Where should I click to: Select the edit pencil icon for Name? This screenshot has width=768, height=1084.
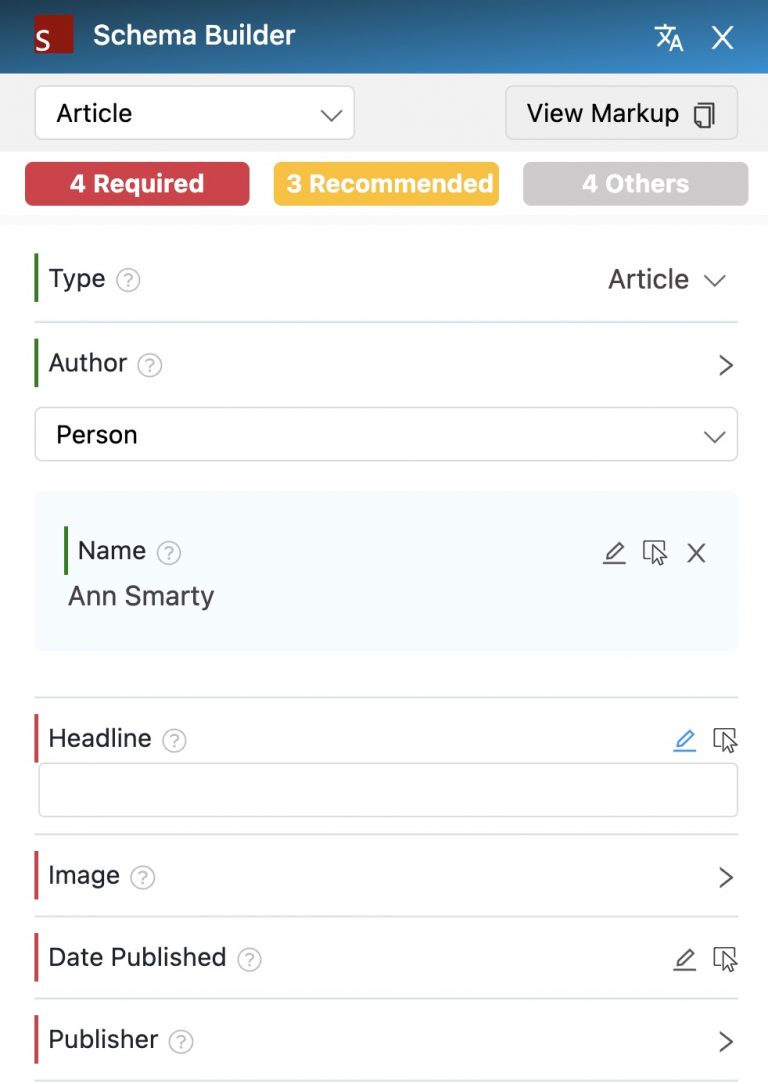pos(614,552)
